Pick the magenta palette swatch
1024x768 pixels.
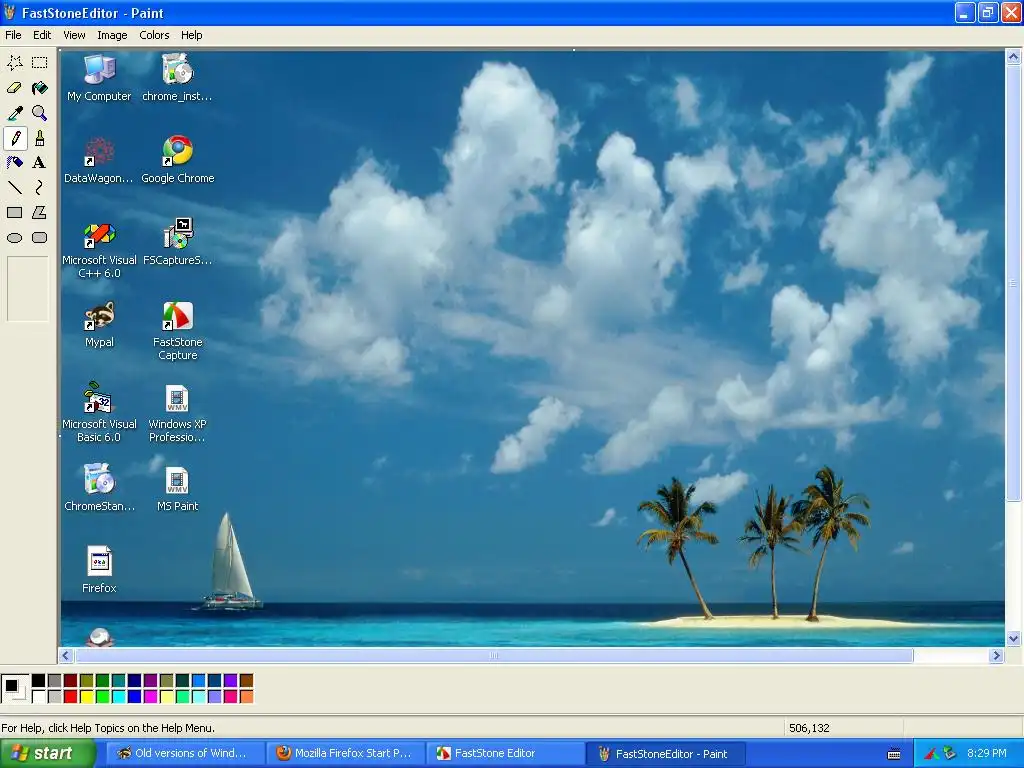click(x=151, y=696)
